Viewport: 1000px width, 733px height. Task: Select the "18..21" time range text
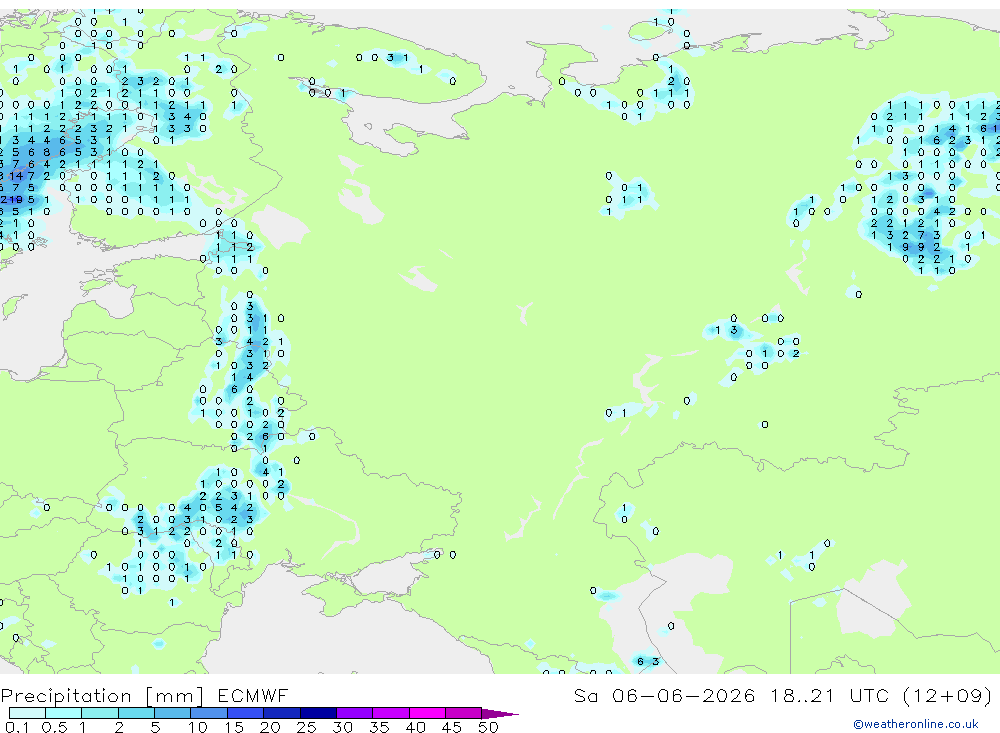coord(802,695)
